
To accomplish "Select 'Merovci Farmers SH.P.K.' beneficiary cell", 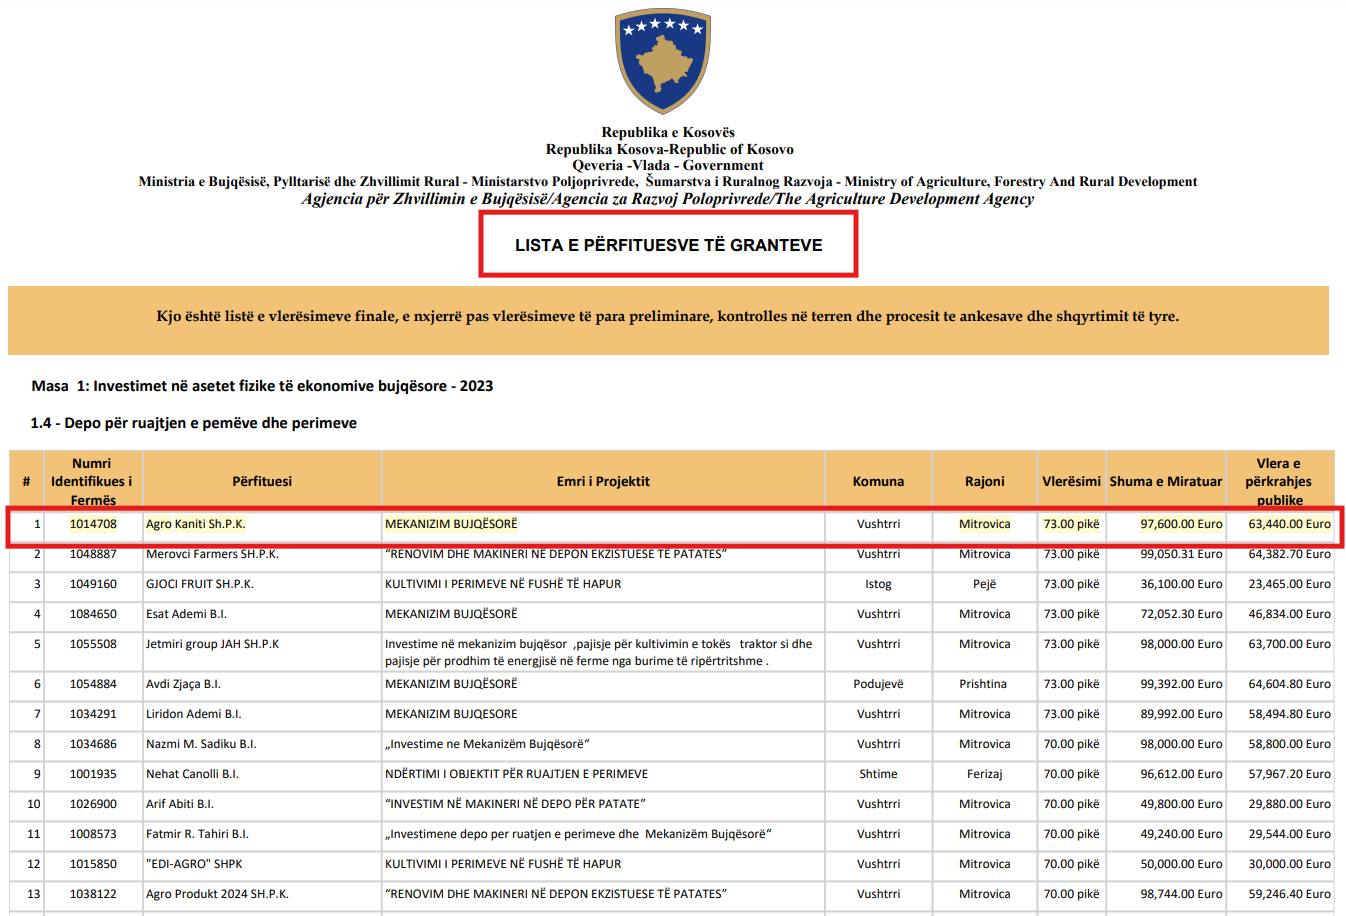I will (x=212, y=554).
